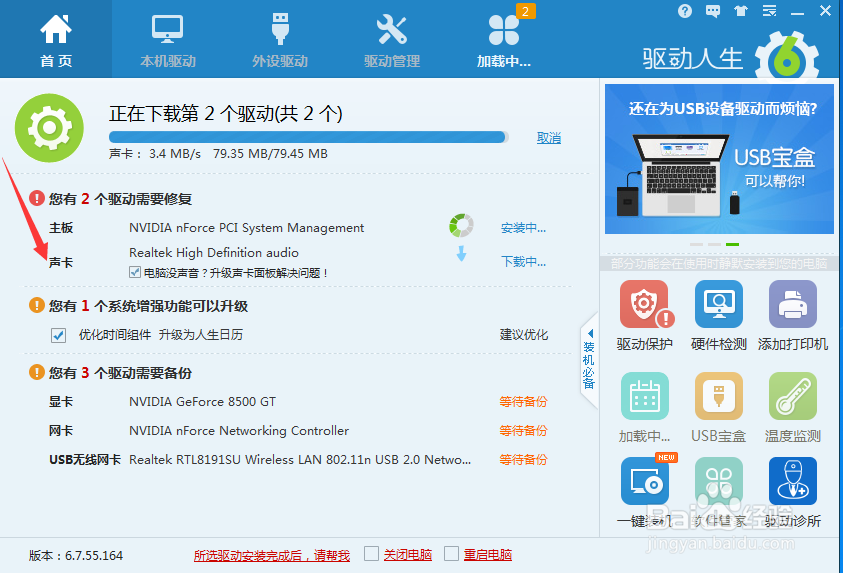Open the 一键装机 tool
Image resolution: width=843 pixels, height=573 pixels.
(645, 492)
